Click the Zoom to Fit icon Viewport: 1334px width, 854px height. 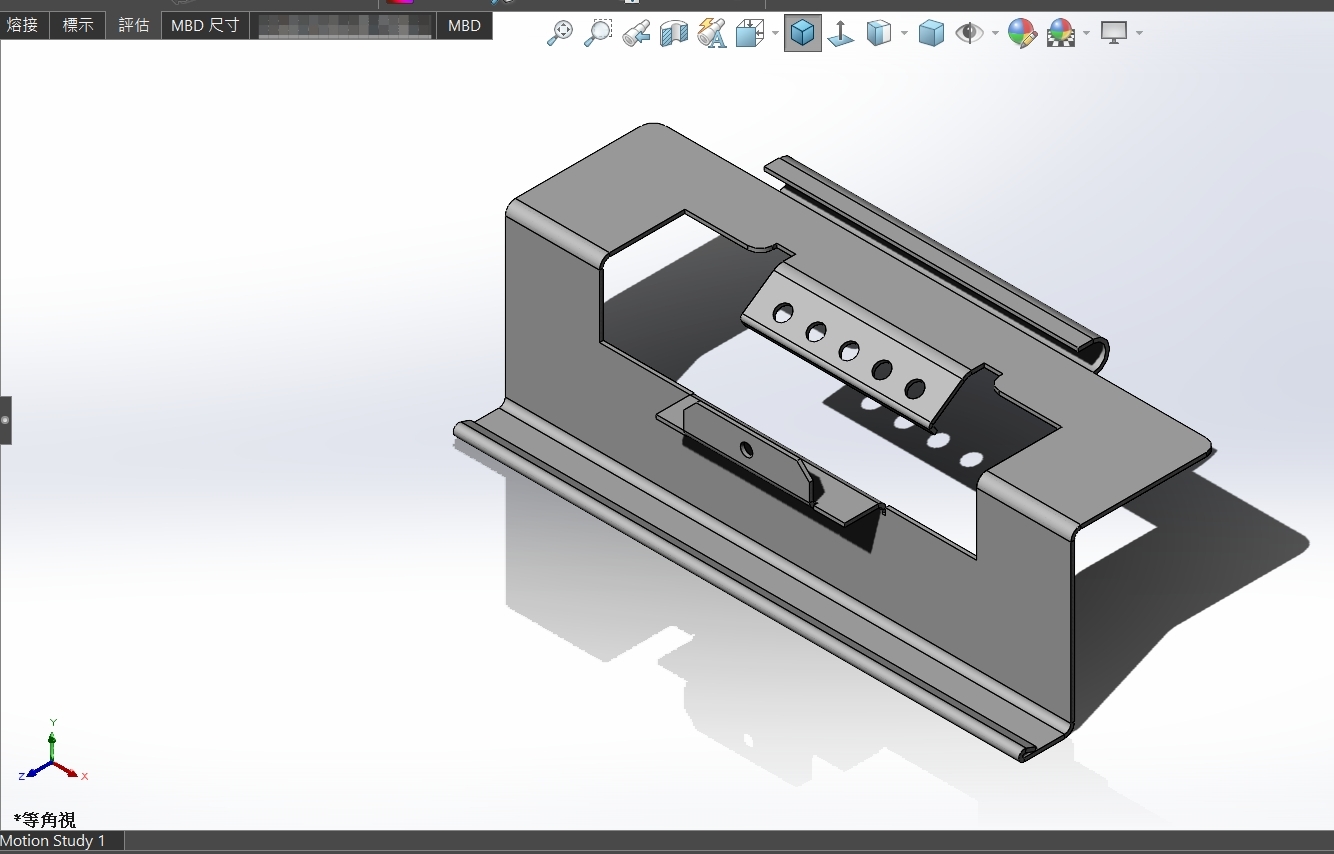560,33
